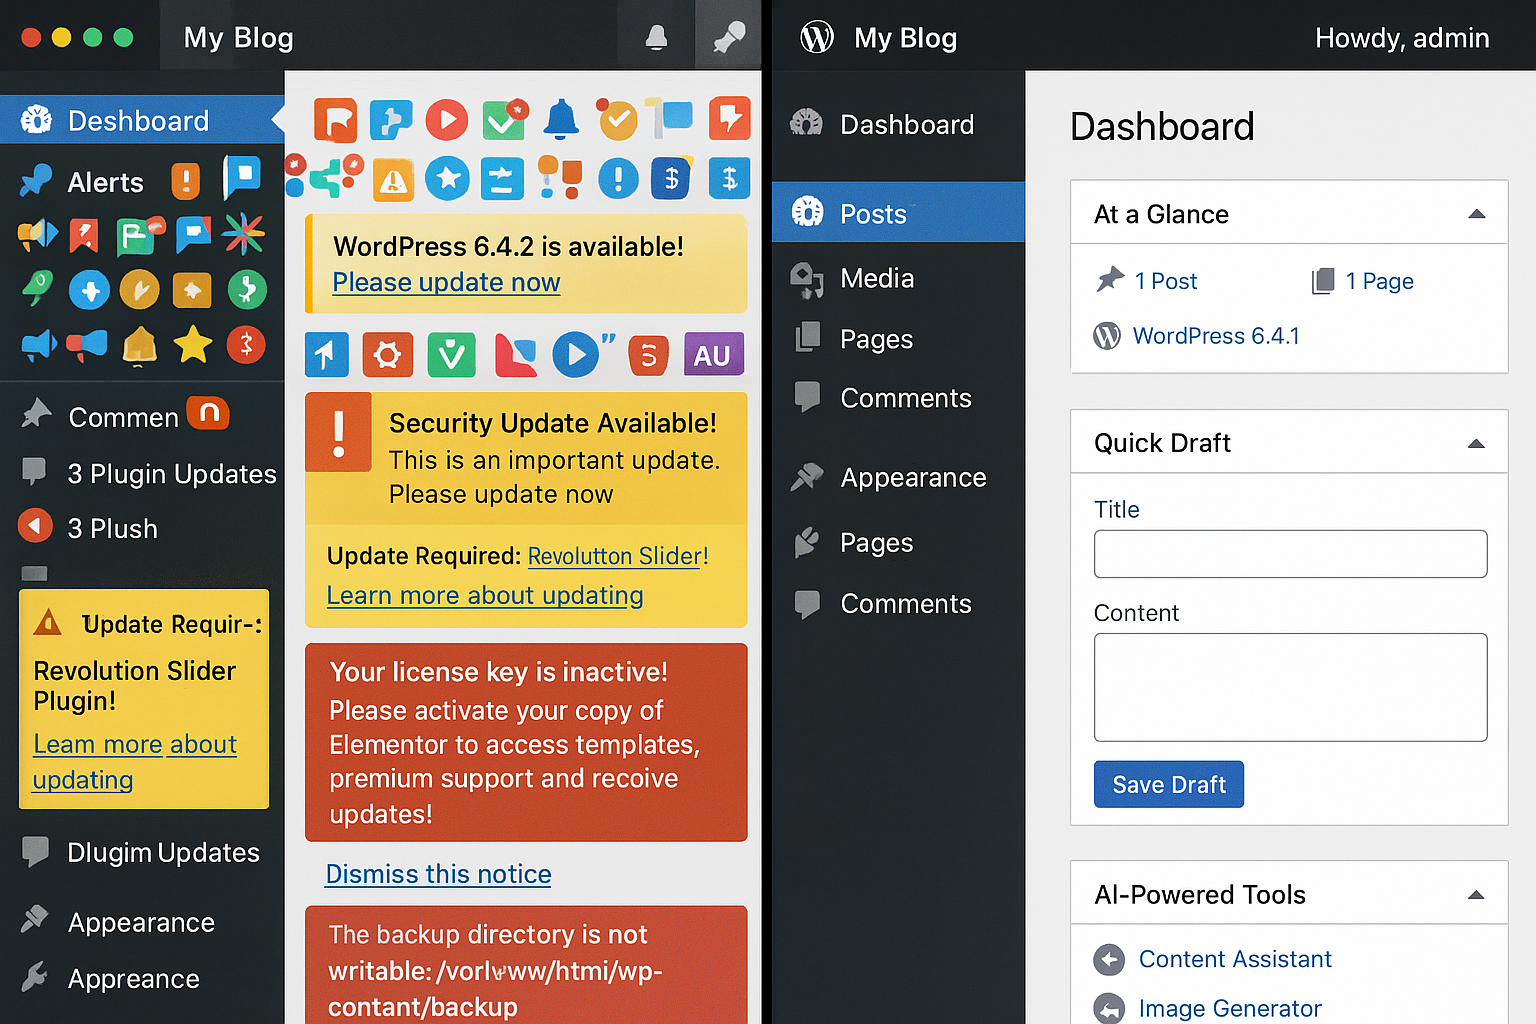Click the WordPress logo in the right window
The image size is (1536, 1024).
tap(817, 37)
